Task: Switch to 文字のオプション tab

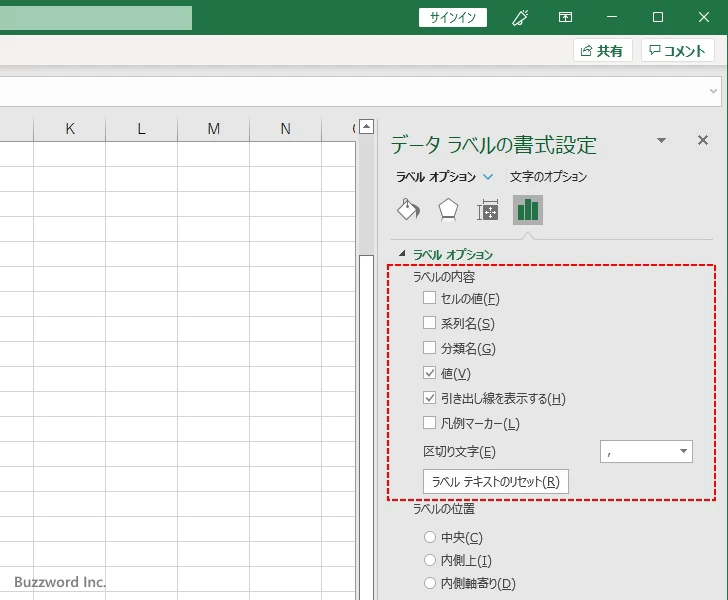Action: pyautogui.click(x=548, y=177)
